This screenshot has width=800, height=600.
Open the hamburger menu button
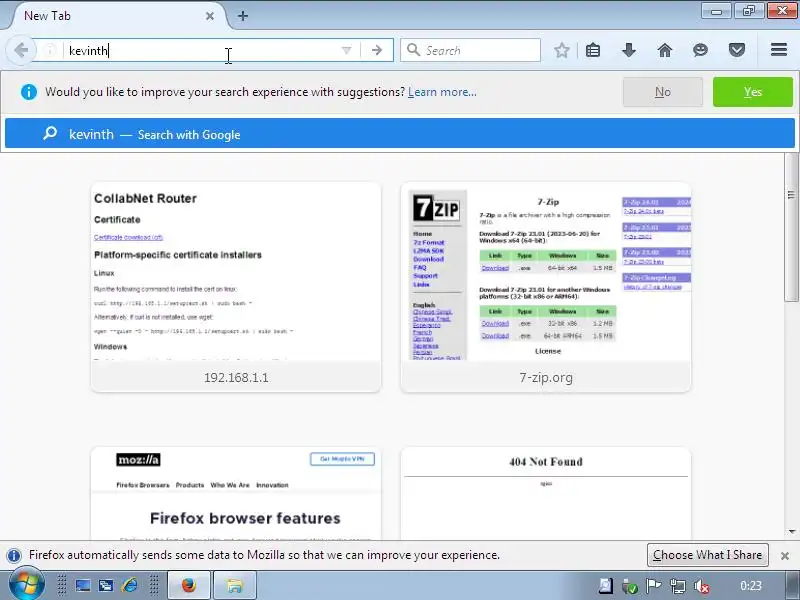point(779,50)
